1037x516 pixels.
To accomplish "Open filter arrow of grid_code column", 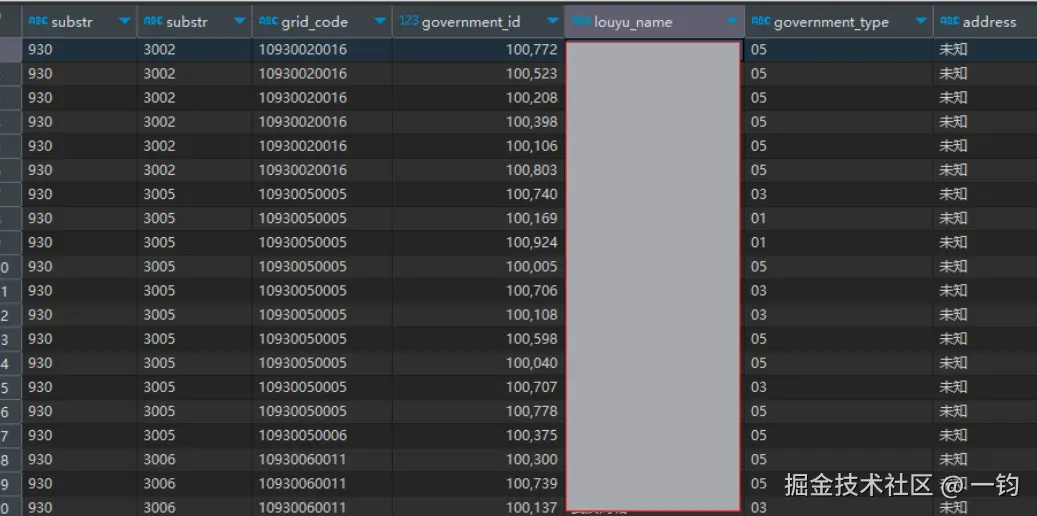I will point(380,22).
